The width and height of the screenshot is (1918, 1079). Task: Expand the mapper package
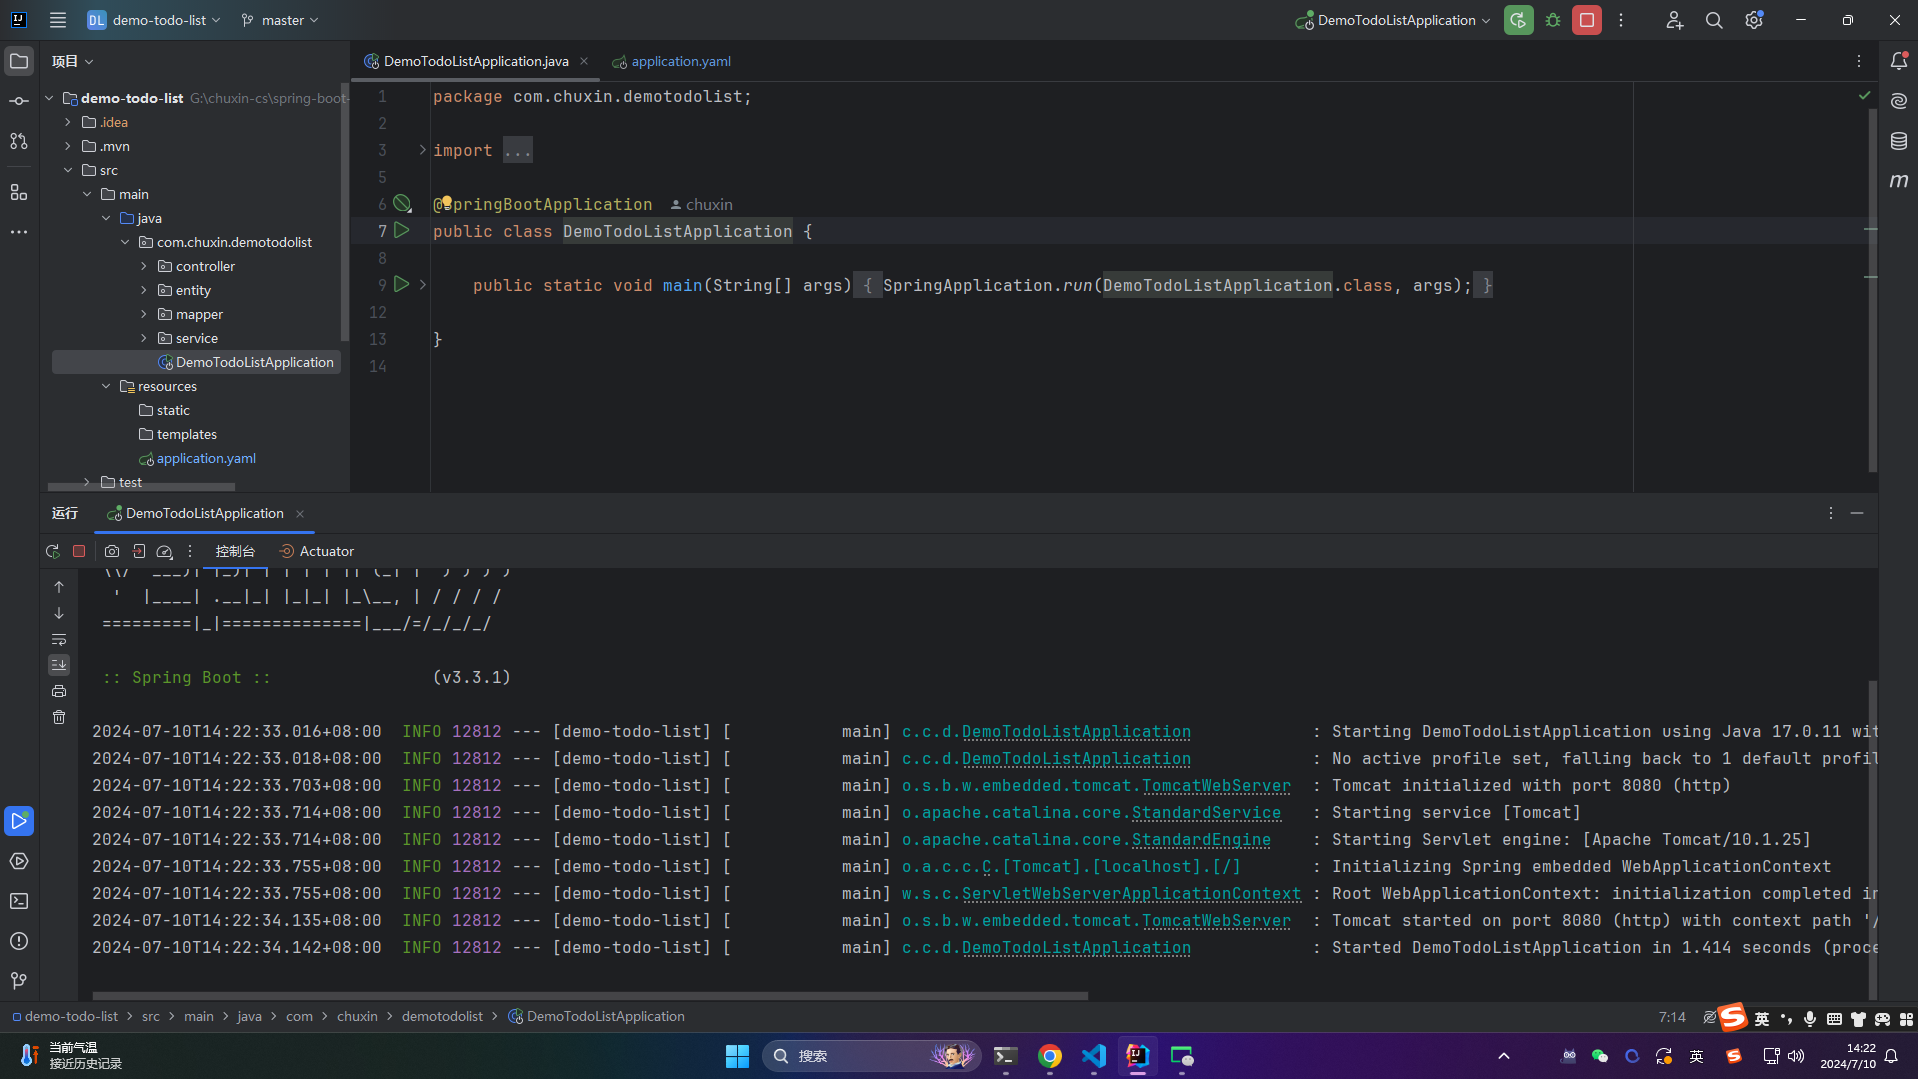point(144,314)
